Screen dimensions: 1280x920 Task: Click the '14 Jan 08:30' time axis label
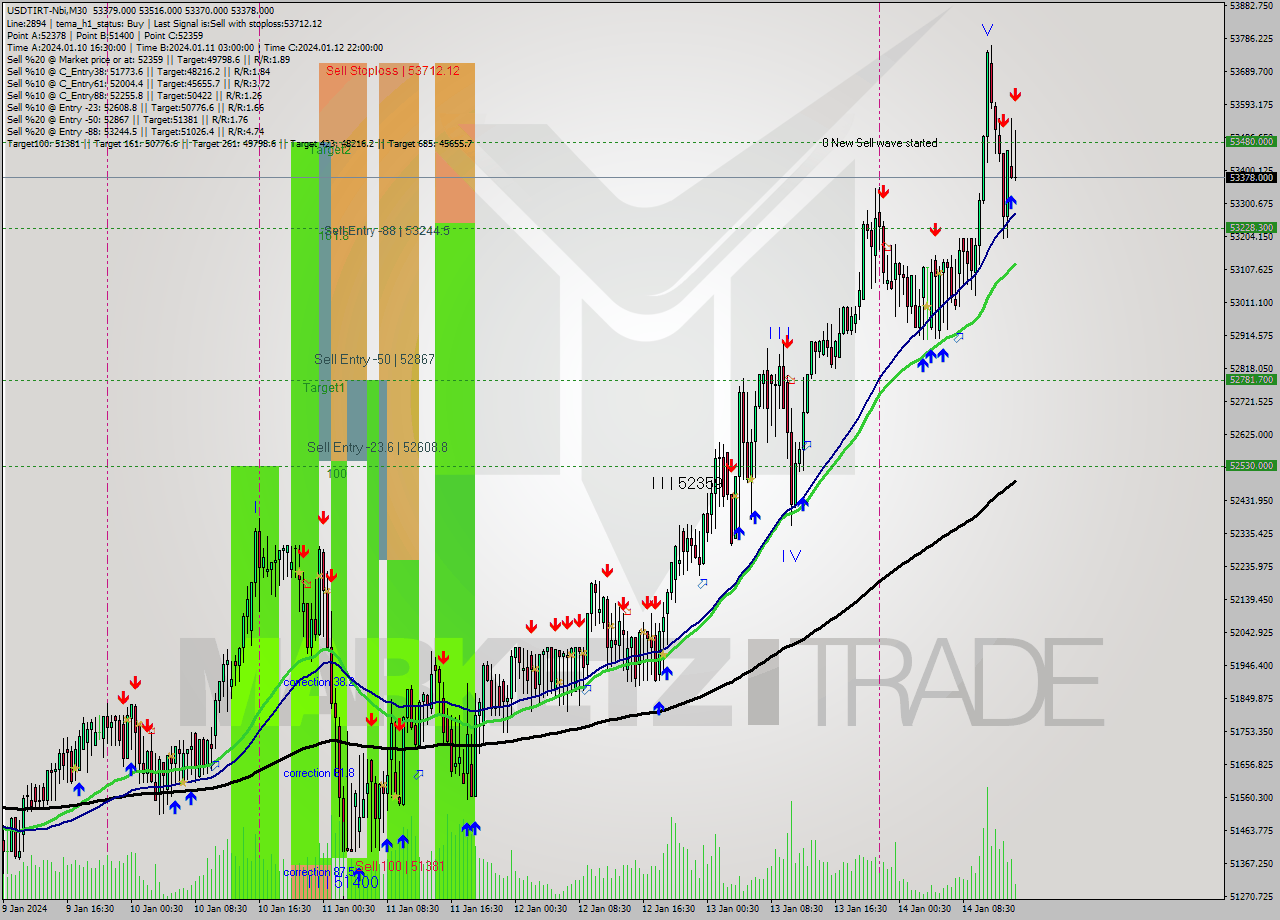(988, 909)
